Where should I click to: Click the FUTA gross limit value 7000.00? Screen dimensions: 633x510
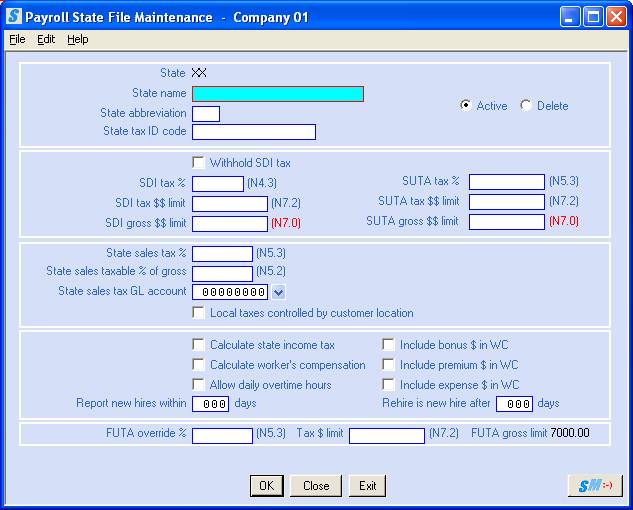click(570, 433)
